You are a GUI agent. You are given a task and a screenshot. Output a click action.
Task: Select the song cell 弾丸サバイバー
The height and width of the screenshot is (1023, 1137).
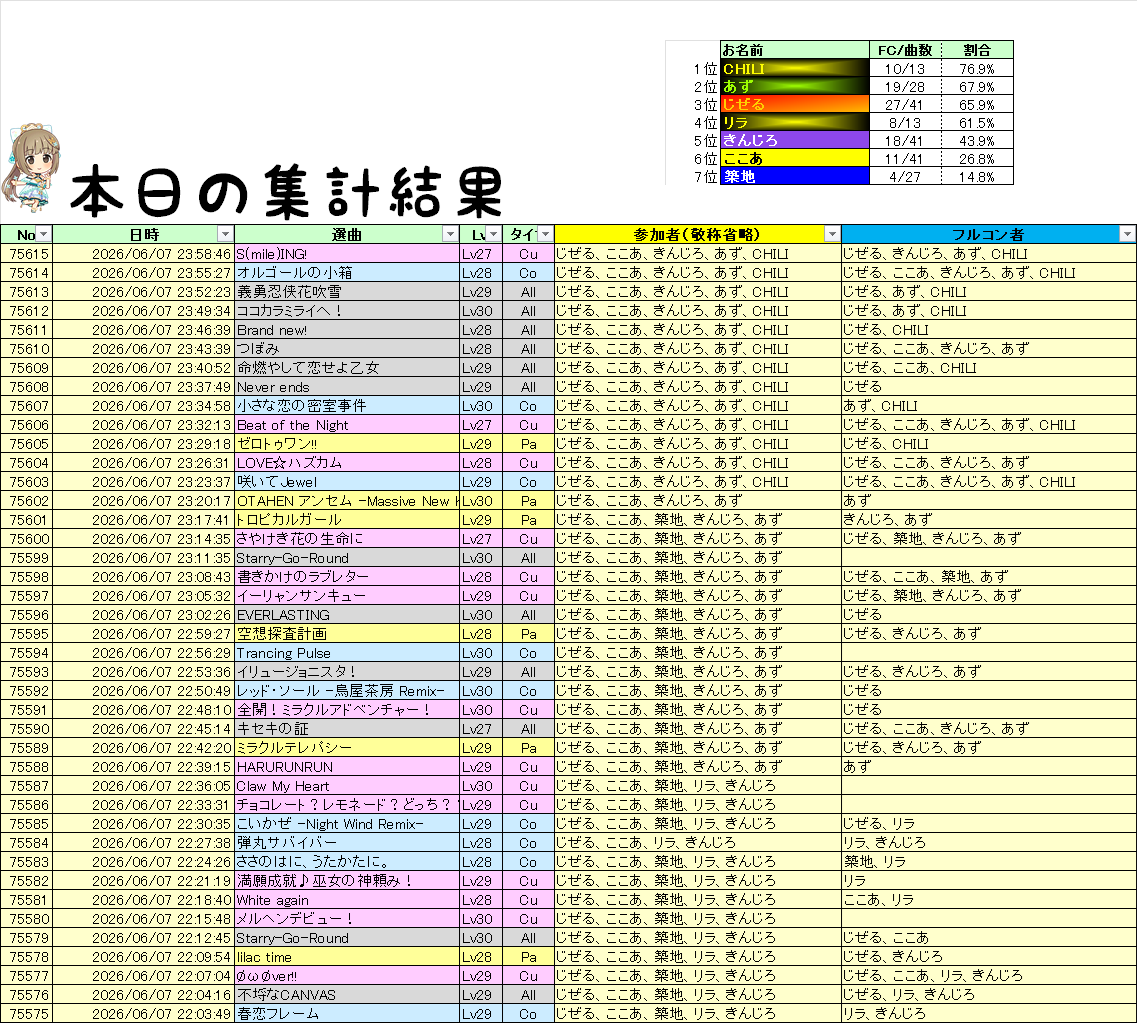[347, 842]
